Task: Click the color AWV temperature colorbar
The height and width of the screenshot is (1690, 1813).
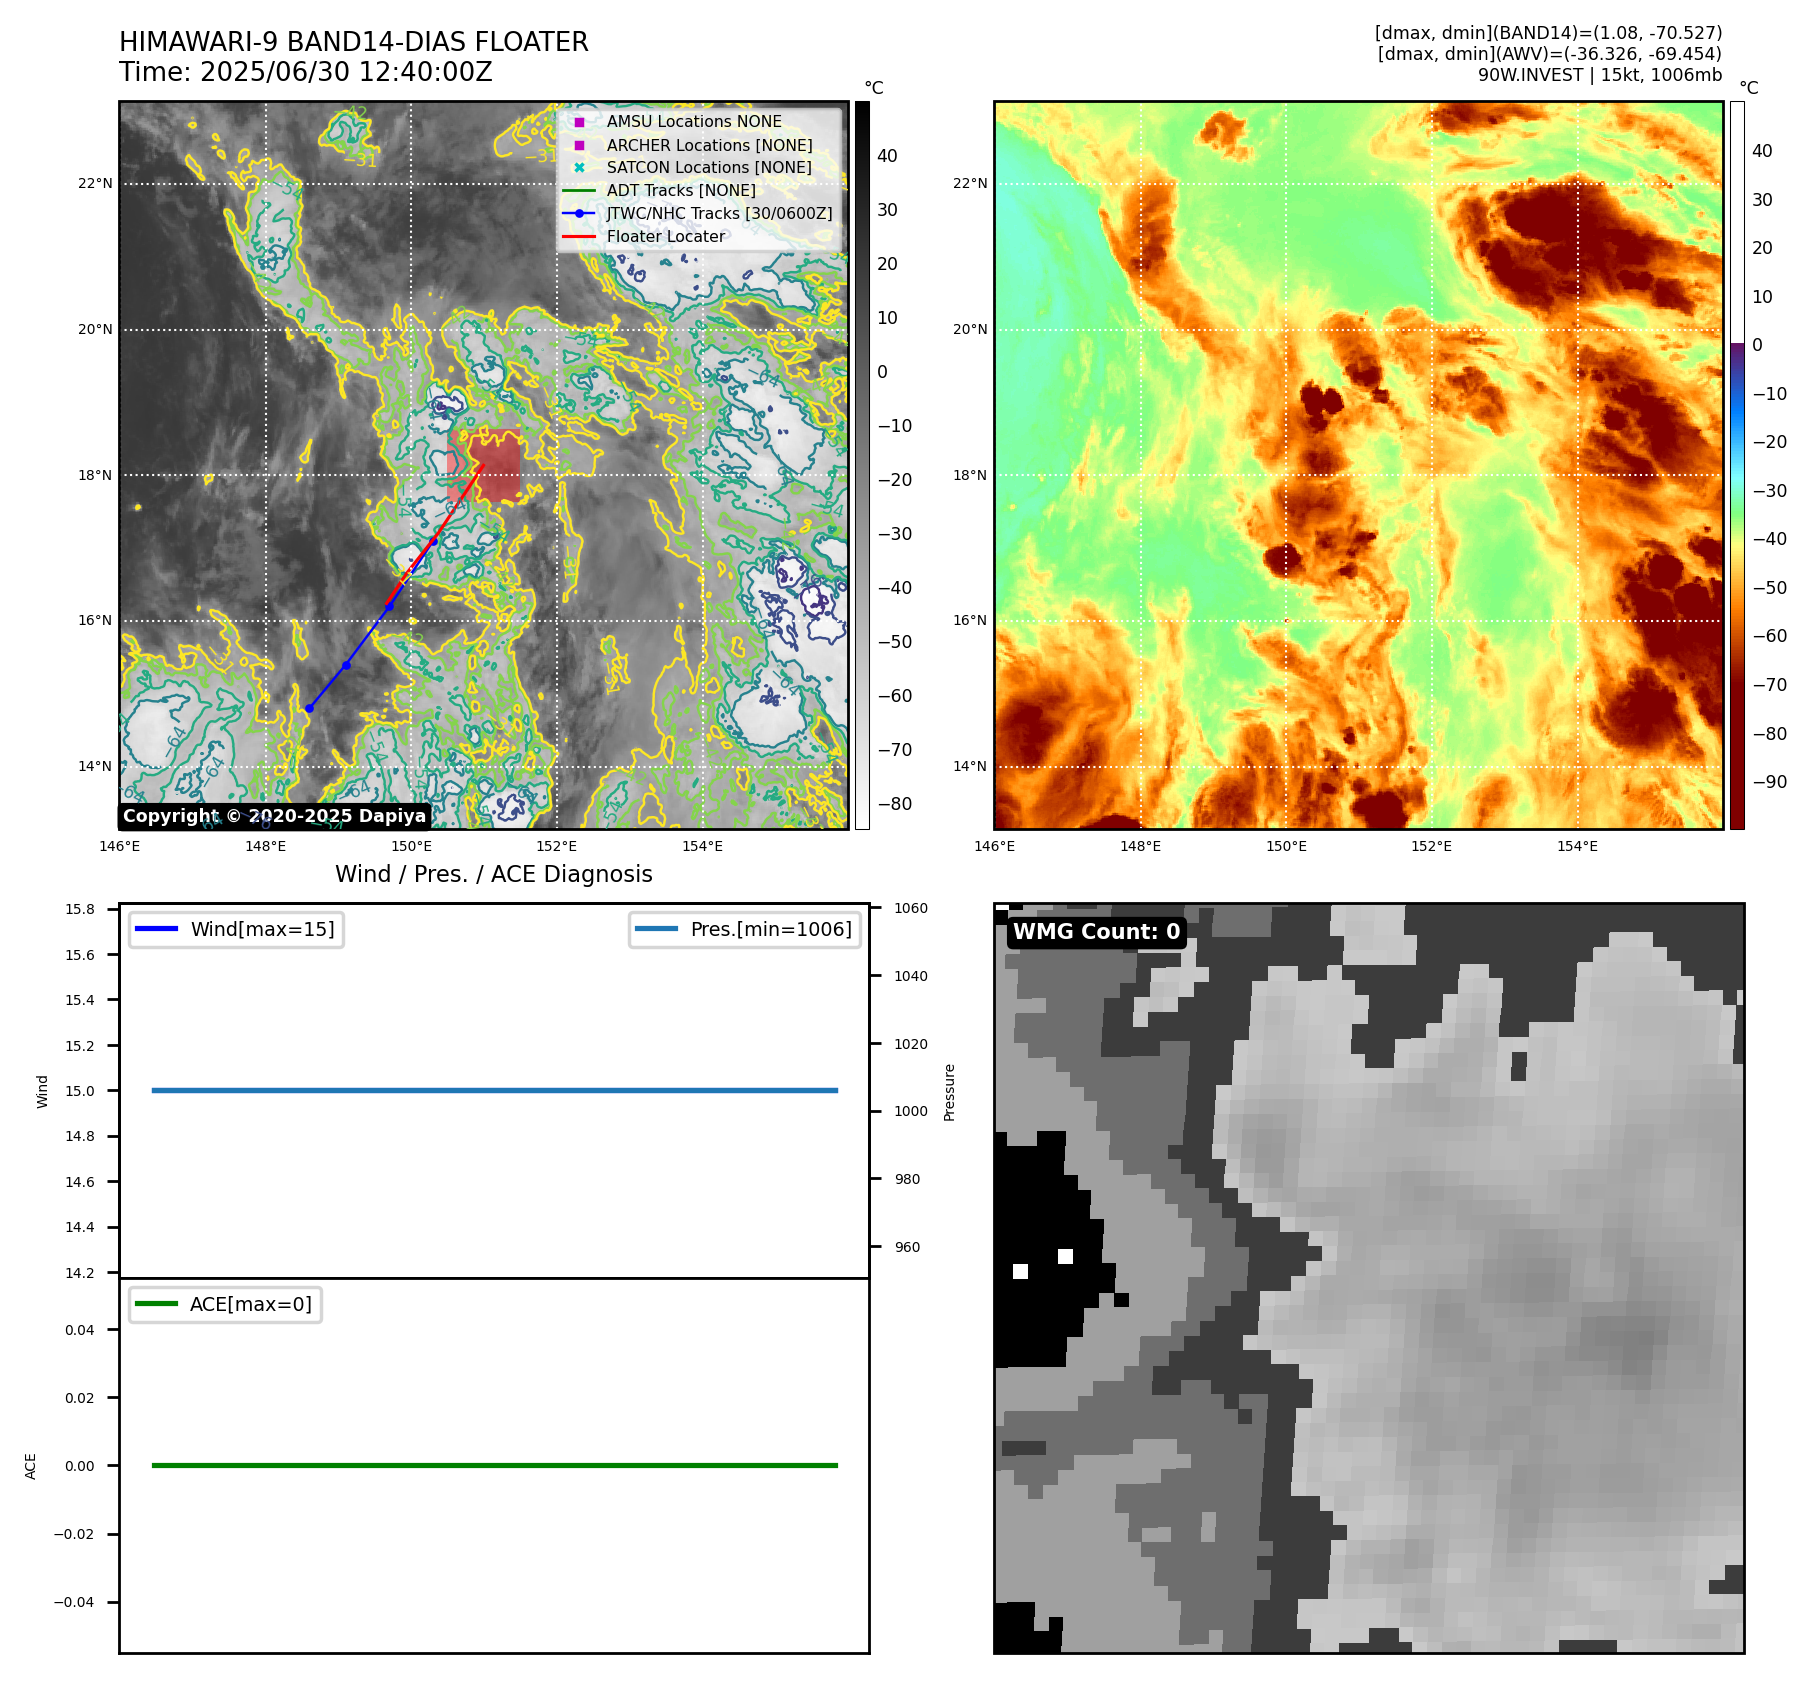Action: (1737, 465)
